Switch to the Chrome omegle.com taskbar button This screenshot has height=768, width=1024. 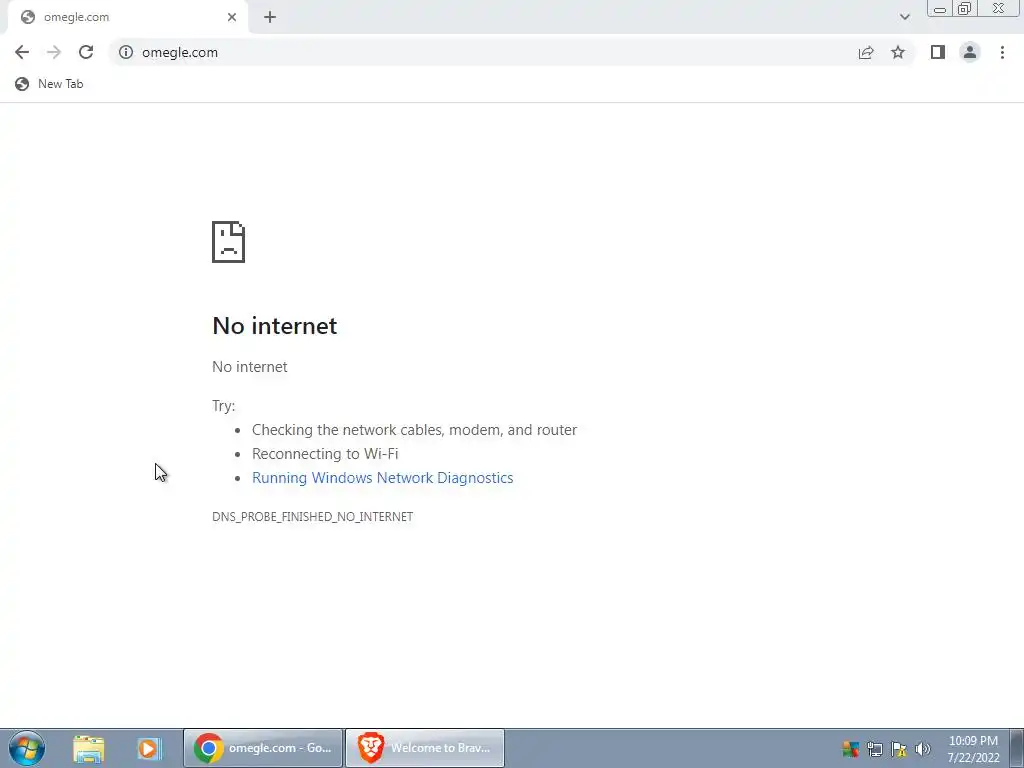coord(263,748)
